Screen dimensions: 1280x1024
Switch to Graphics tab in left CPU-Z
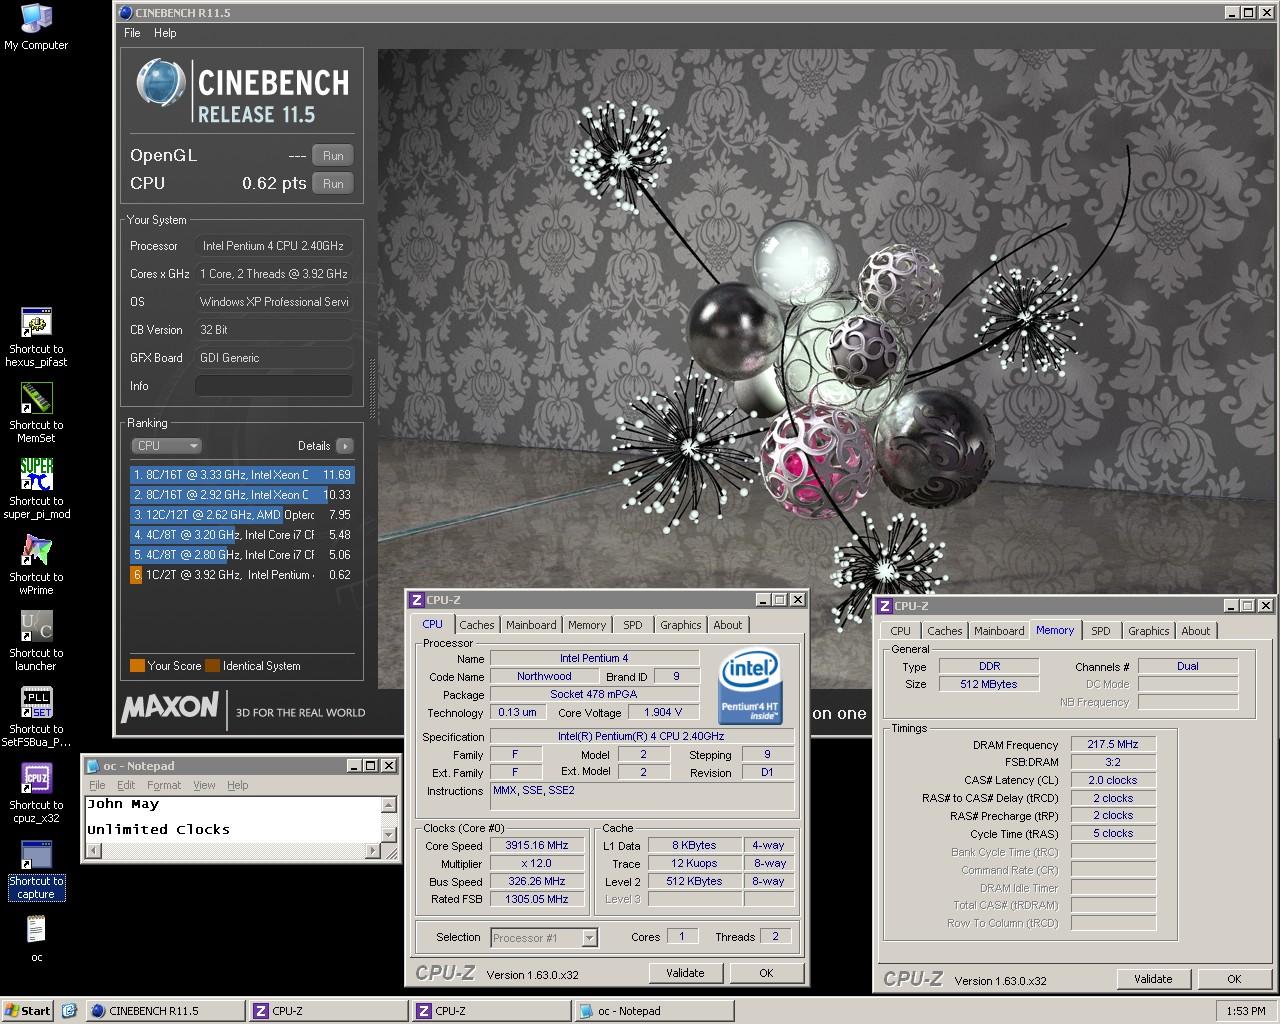coord(681,625)
